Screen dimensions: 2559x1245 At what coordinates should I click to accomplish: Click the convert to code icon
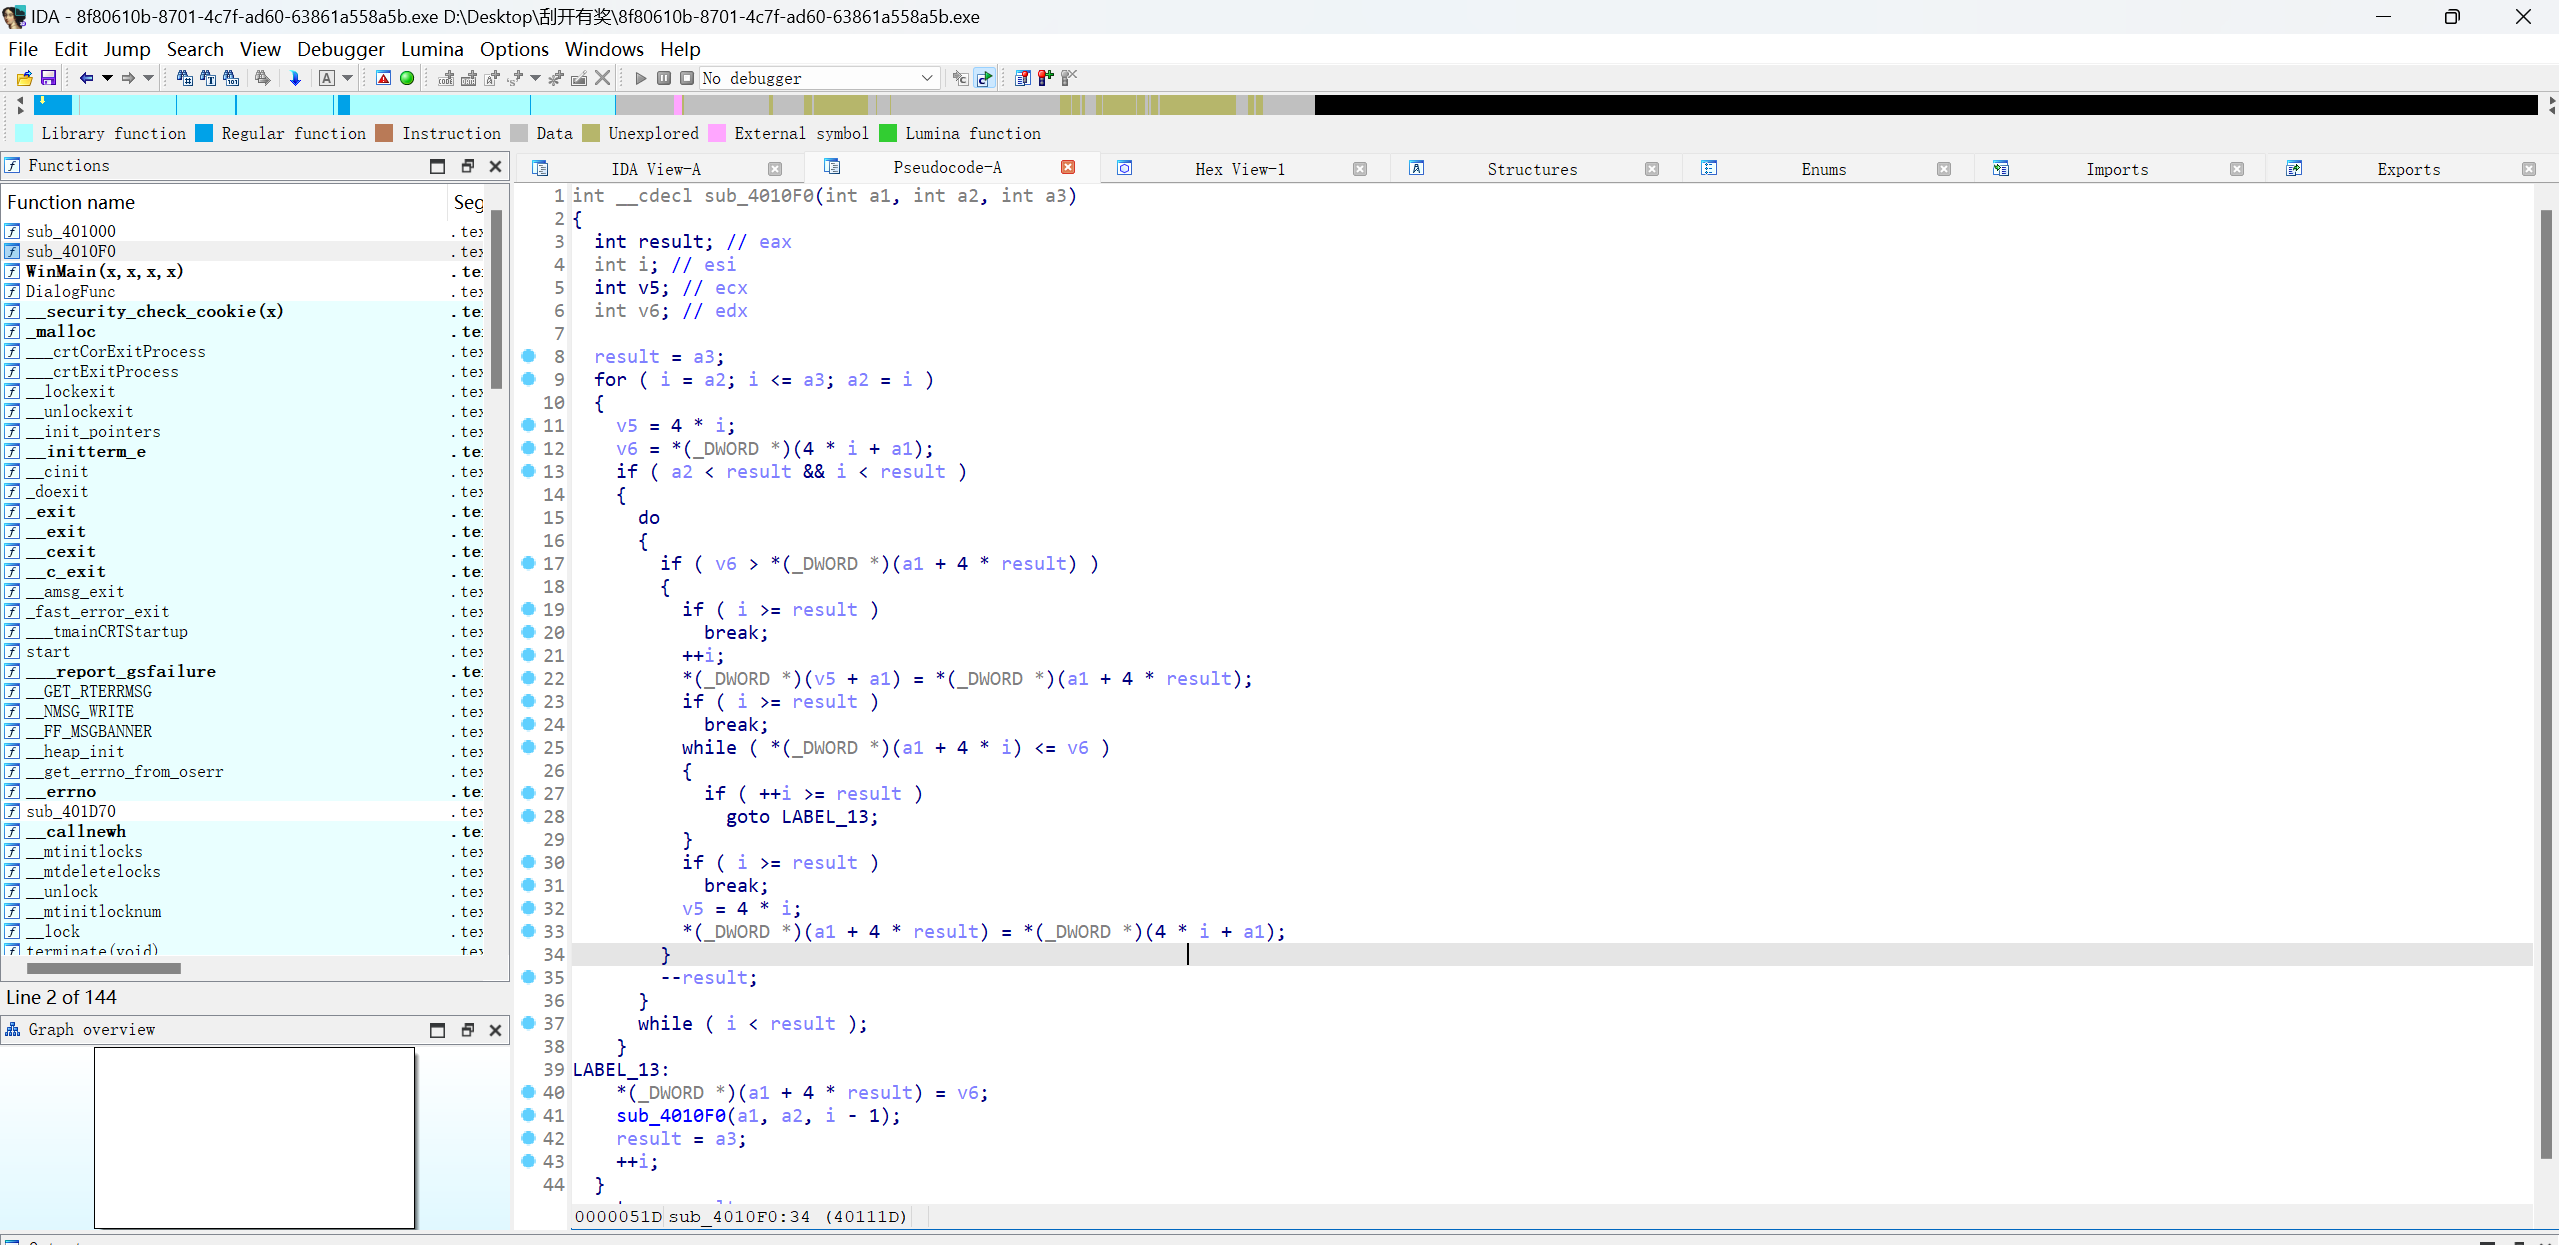[x=446, y=78]
